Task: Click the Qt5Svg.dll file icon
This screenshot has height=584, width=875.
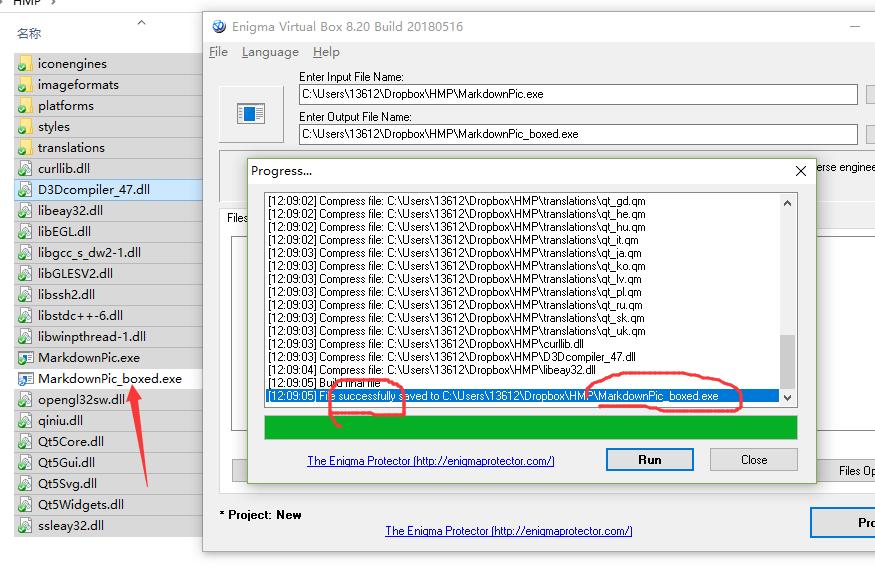Action: [25, 484]
